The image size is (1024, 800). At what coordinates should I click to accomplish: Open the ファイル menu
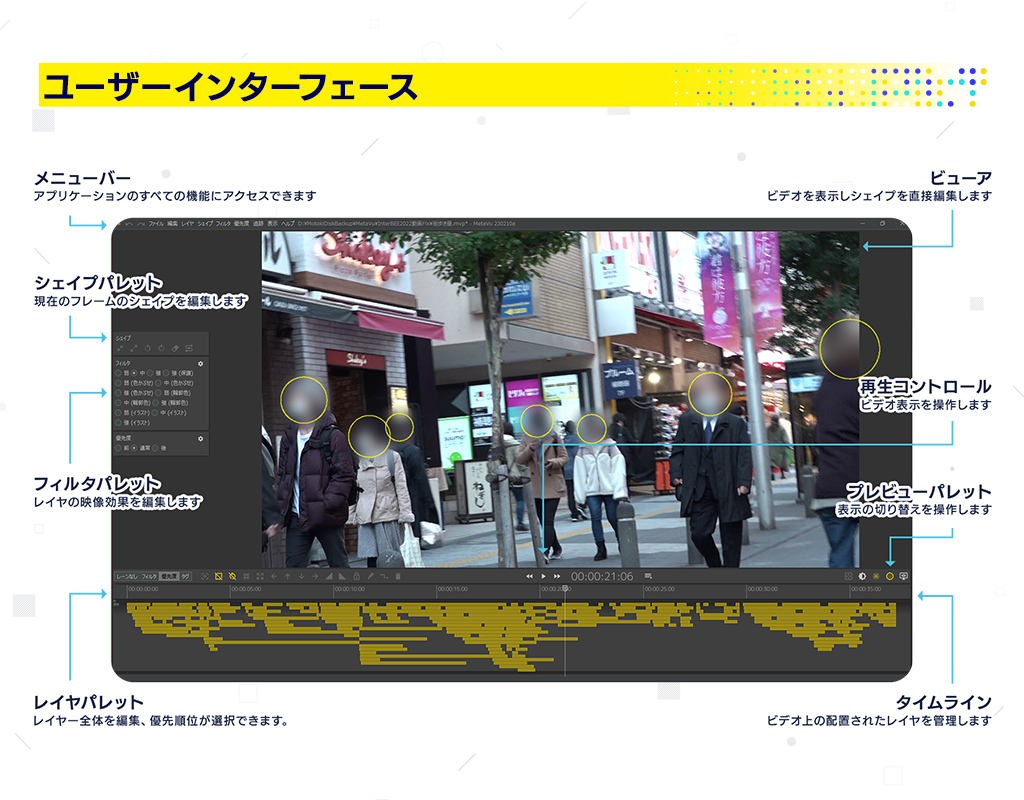pos(156,224)
